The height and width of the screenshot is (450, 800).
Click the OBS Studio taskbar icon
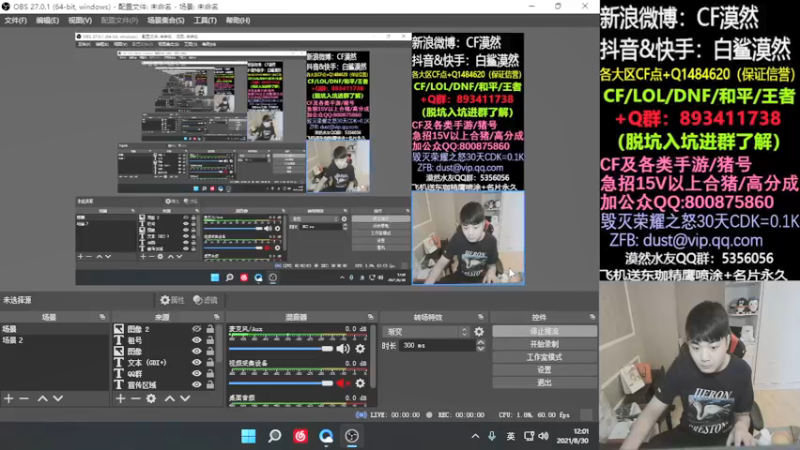[x=352, y=436]
